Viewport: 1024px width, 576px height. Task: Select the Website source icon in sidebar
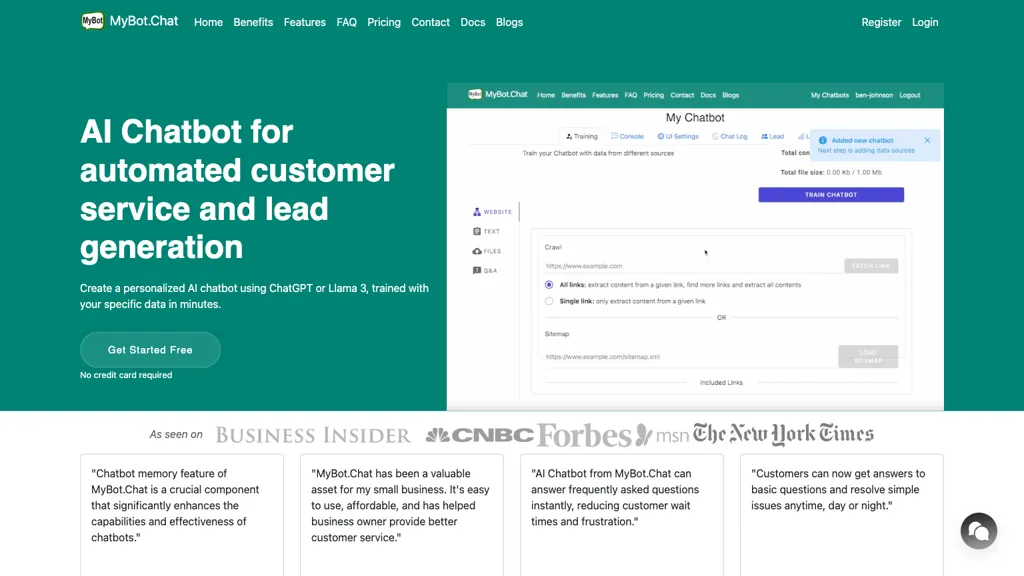pos(477,212)
